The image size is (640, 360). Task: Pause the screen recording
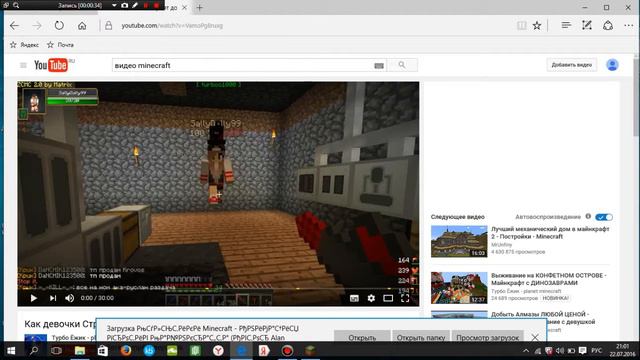tap(146, 5)
